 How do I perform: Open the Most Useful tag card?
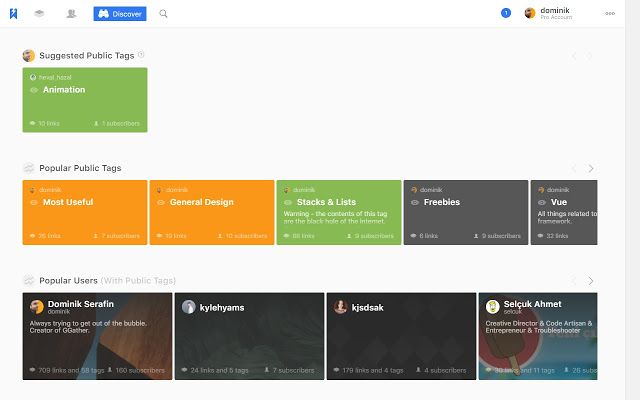tap(85, 213)
